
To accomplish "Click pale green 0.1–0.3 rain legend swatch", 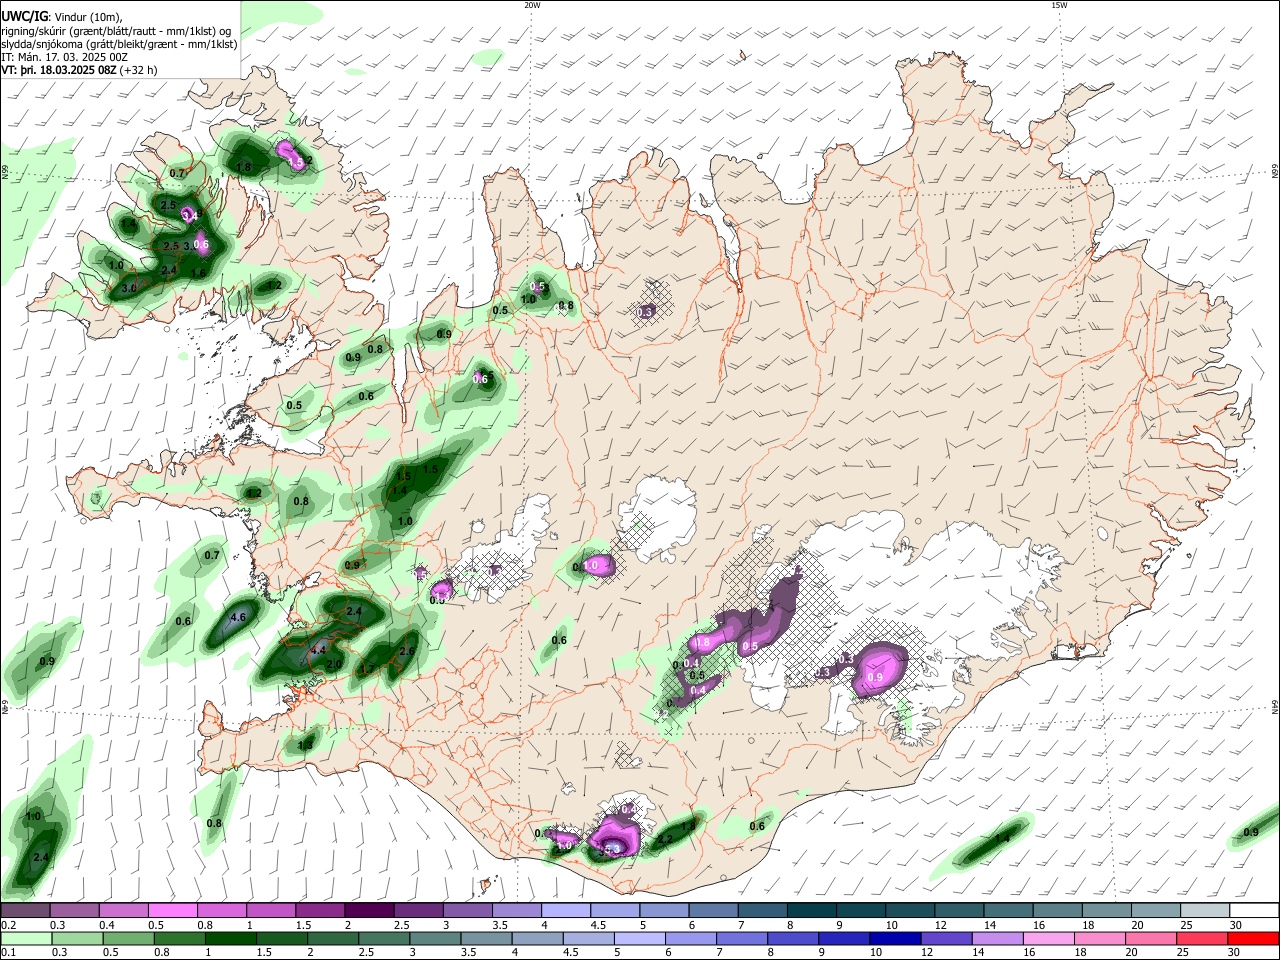I will tap(25, 938).
